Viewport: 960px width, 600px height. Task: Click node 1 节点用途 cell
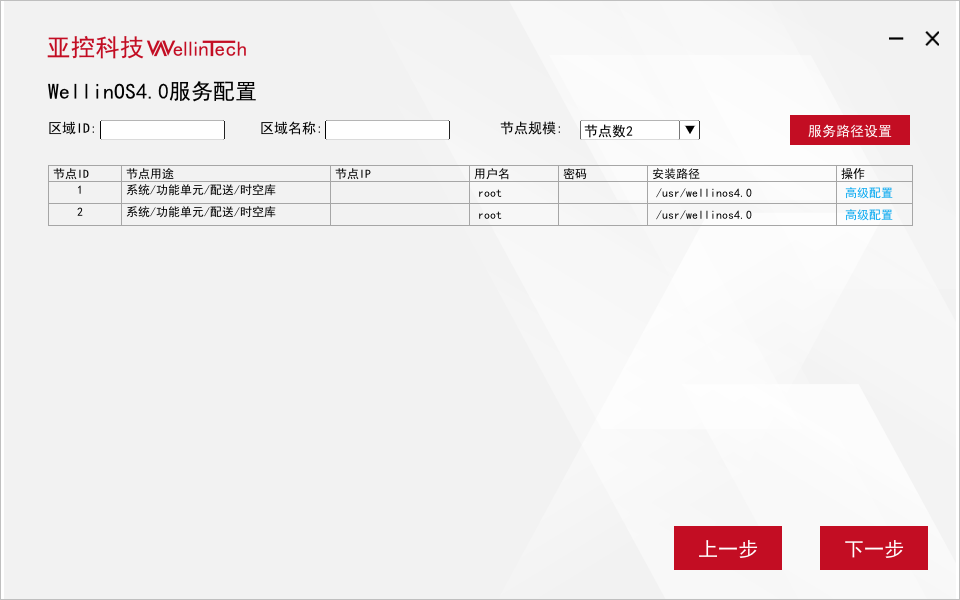(x=226, y=193)
